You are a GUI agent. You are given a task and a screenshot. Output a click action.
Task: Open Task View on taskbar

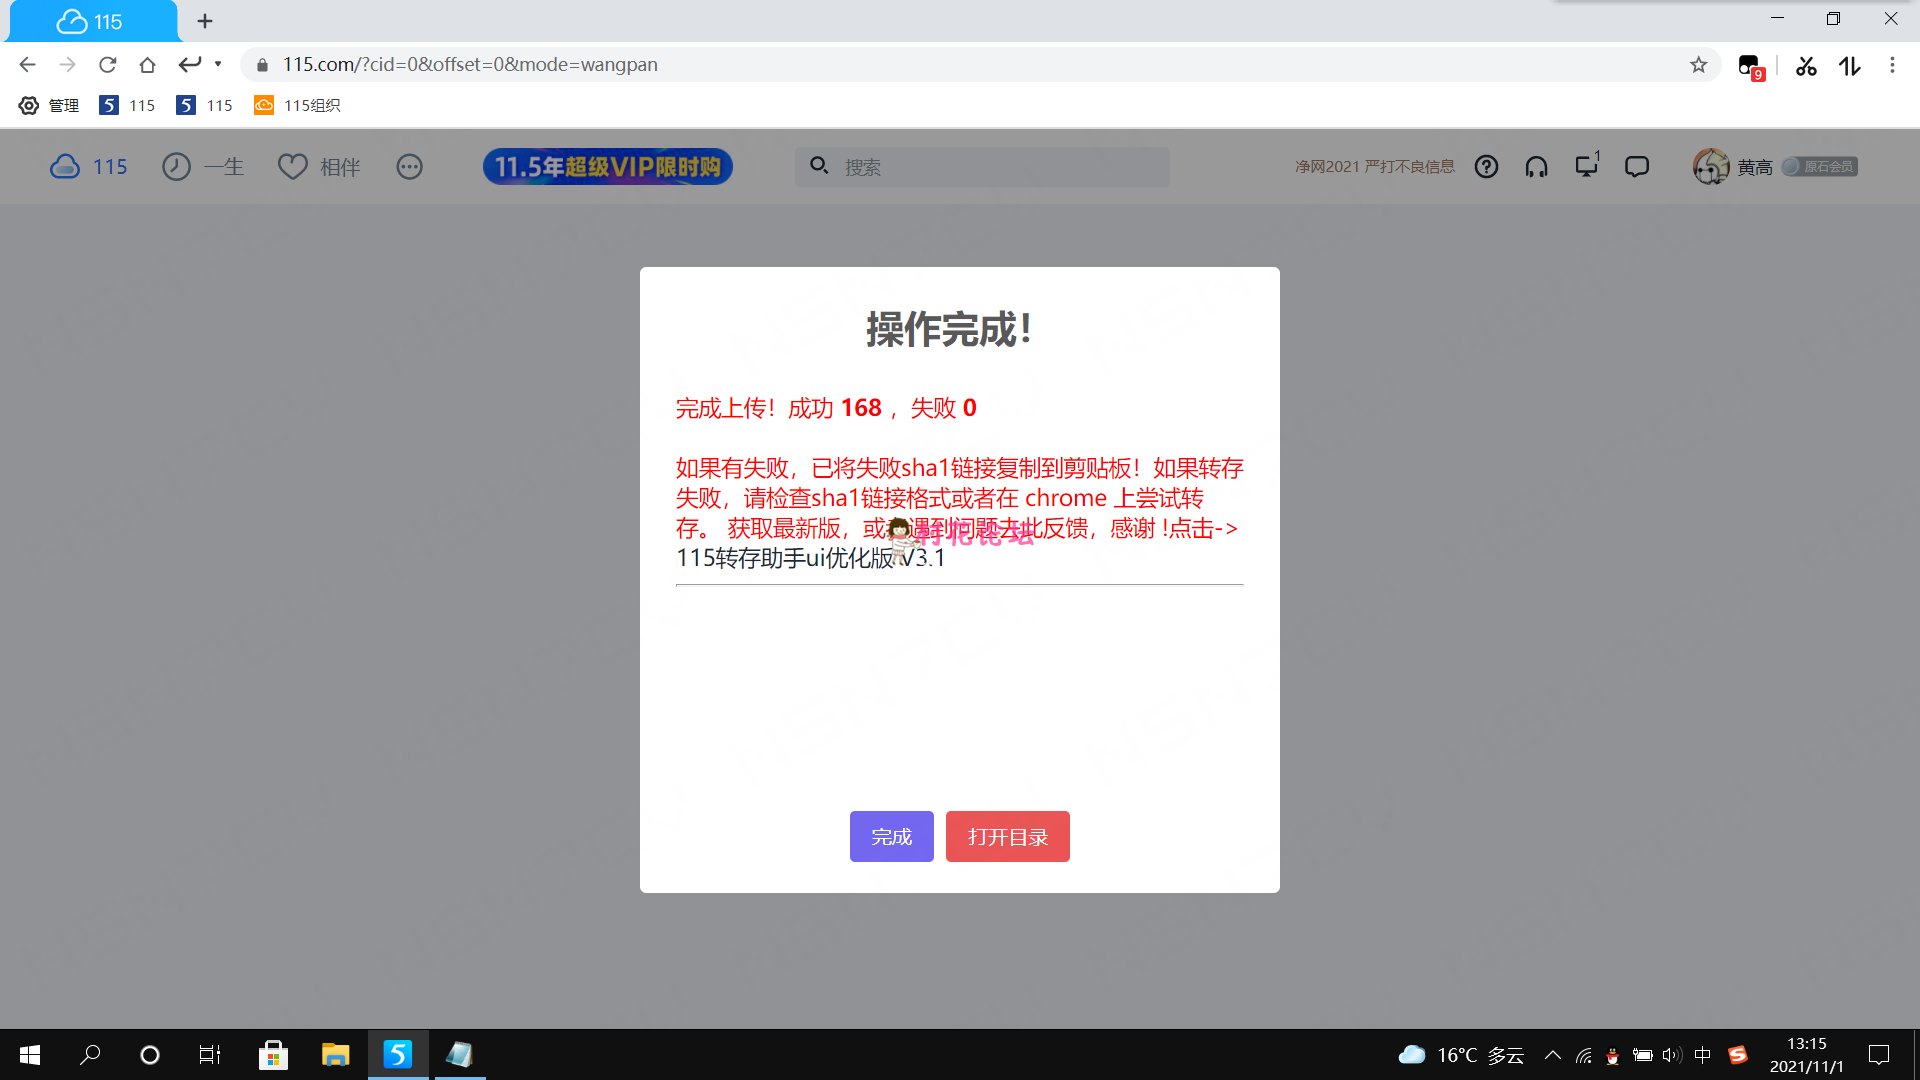pos(210,1054)
